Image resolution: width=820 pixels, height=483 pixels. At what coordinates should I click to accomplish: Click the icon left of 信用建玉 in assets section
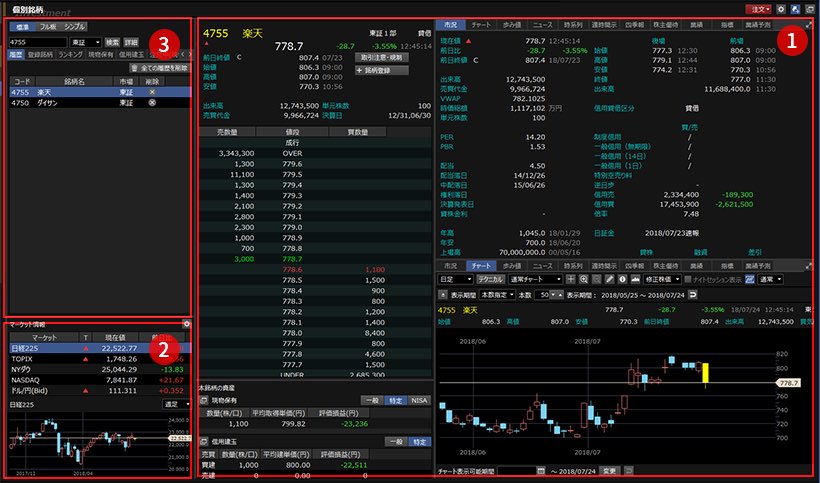click(x=204, y=442)
